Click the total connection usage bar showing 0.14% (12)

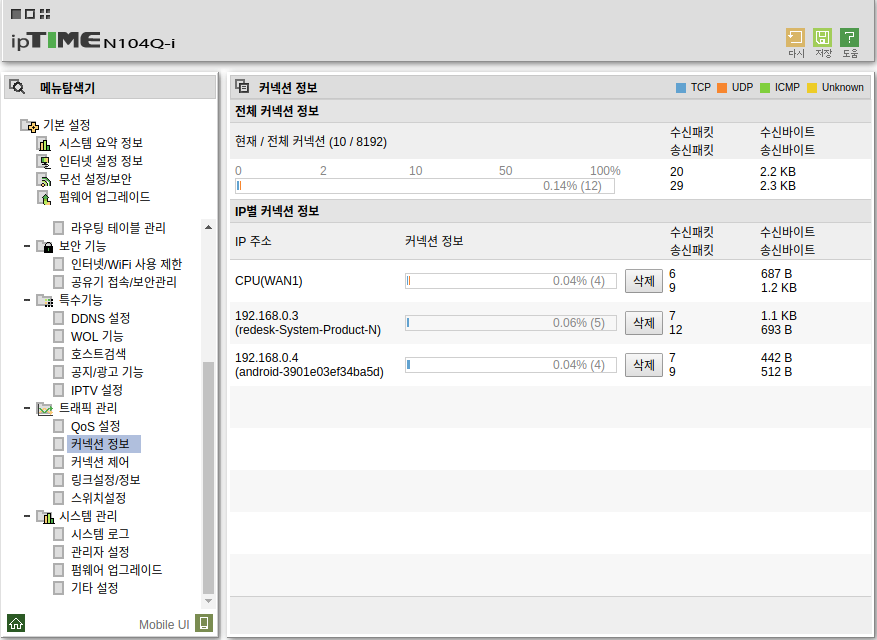425,186
